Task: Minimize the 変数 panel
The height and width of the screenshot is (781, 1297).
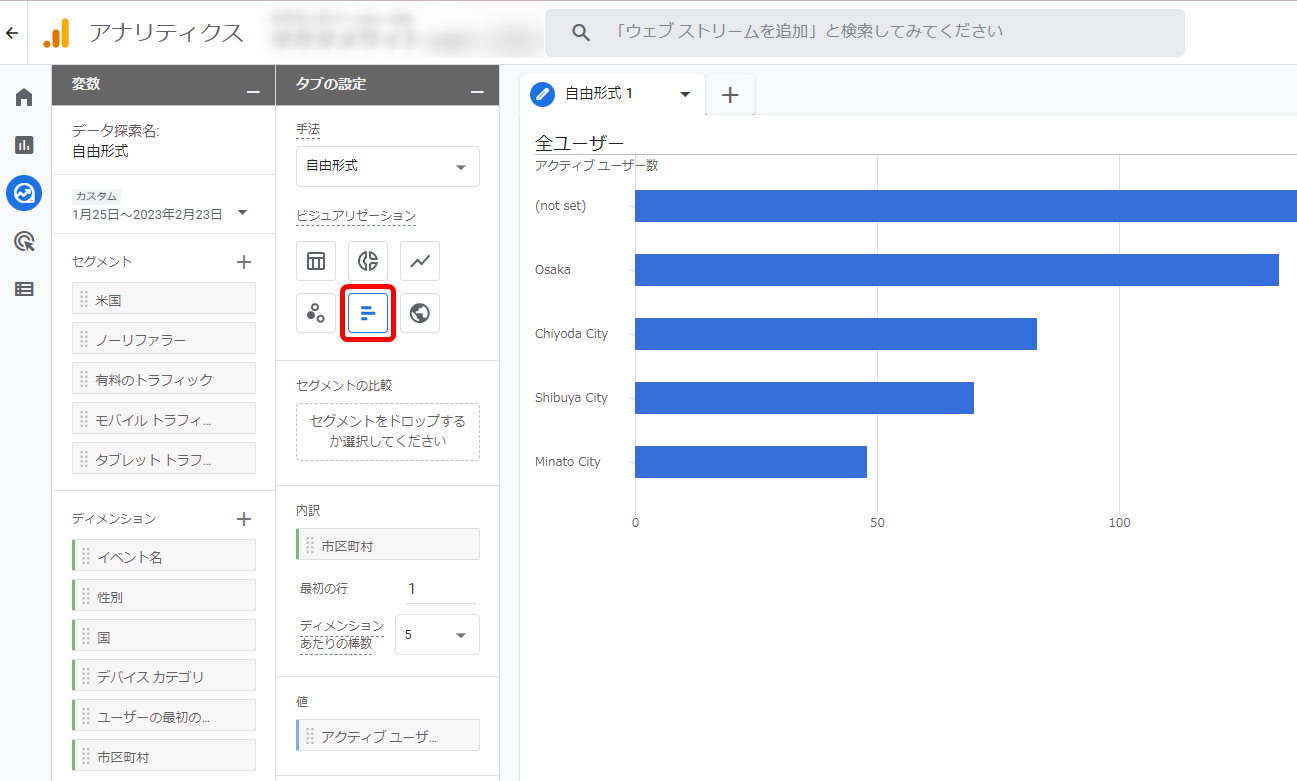Action: 253,92
